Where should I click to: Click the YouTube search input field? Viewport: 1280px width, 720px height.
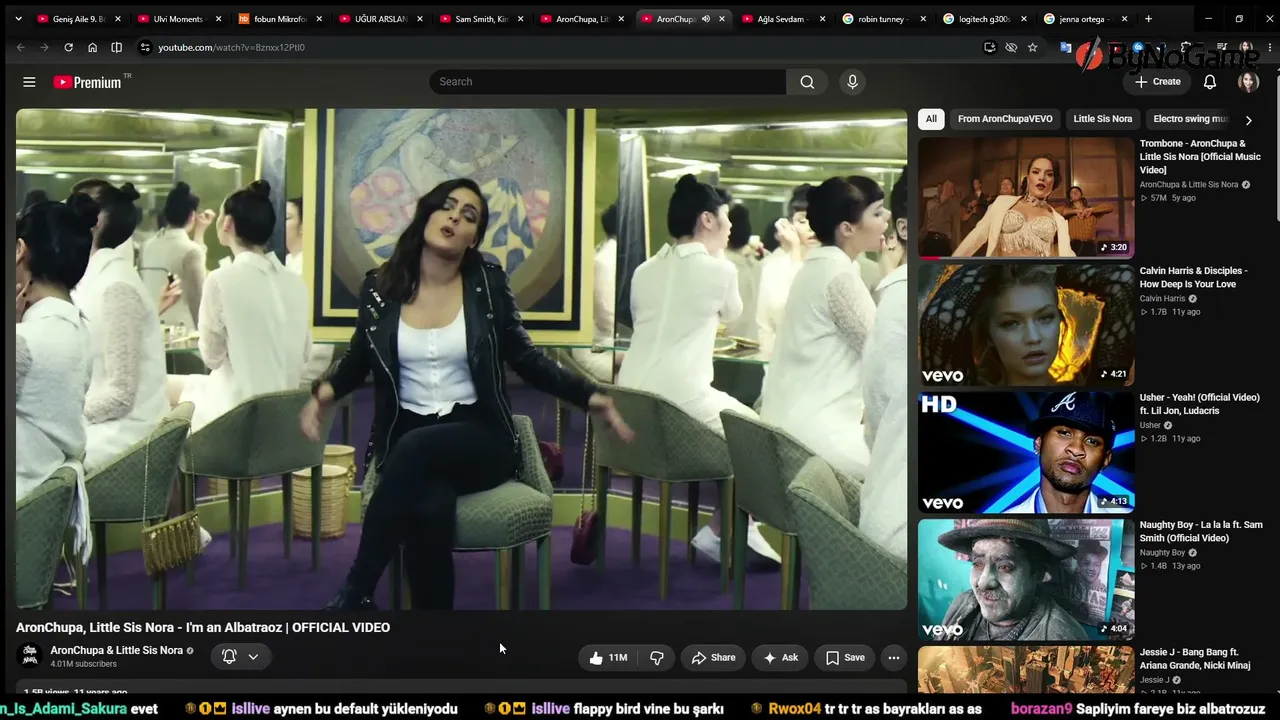[x=608, y=82]
